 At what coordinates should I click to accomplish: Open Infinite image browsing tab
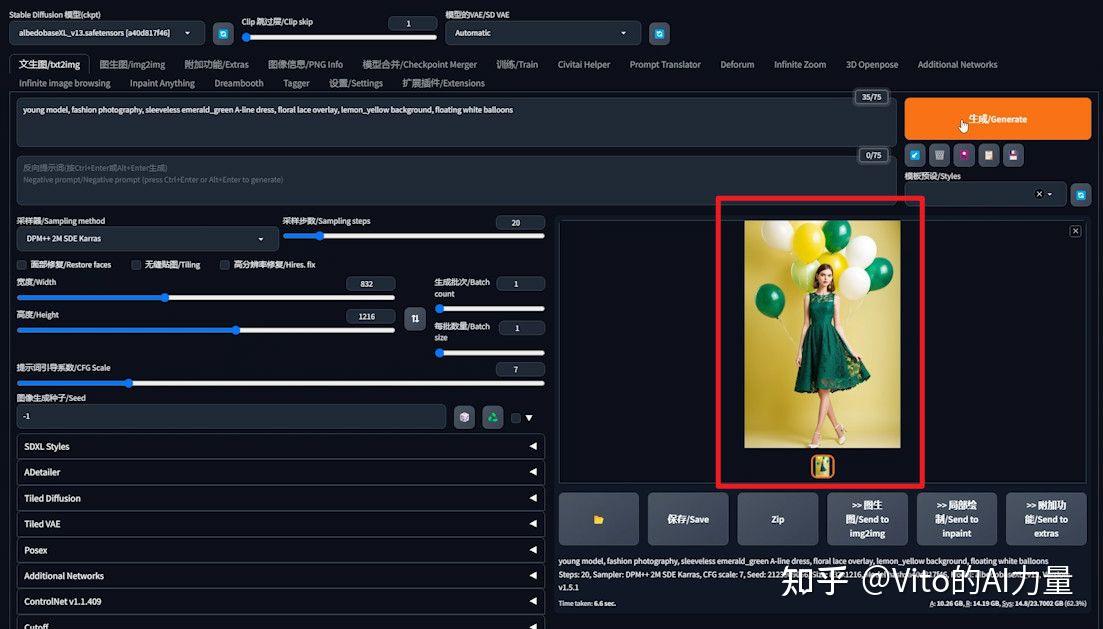coord(65,83)
